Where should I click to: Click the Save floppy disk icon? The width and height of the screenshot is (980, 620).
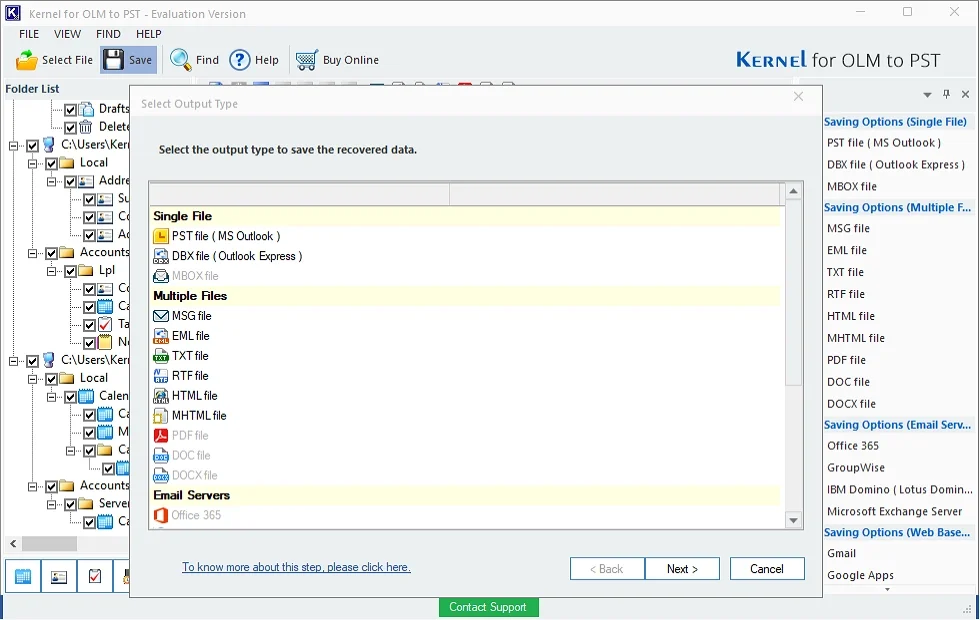click(113, 60)
